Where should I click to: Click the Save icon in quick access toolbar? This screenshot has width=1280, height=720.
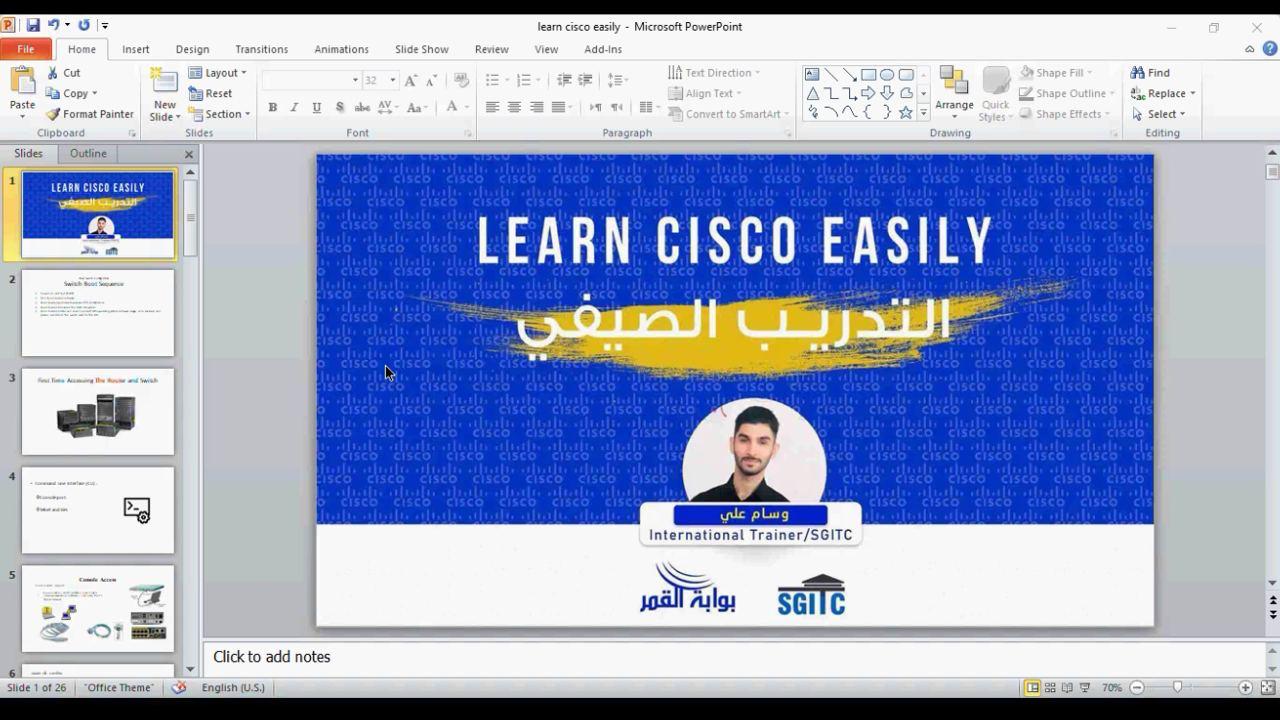[33, 25]
